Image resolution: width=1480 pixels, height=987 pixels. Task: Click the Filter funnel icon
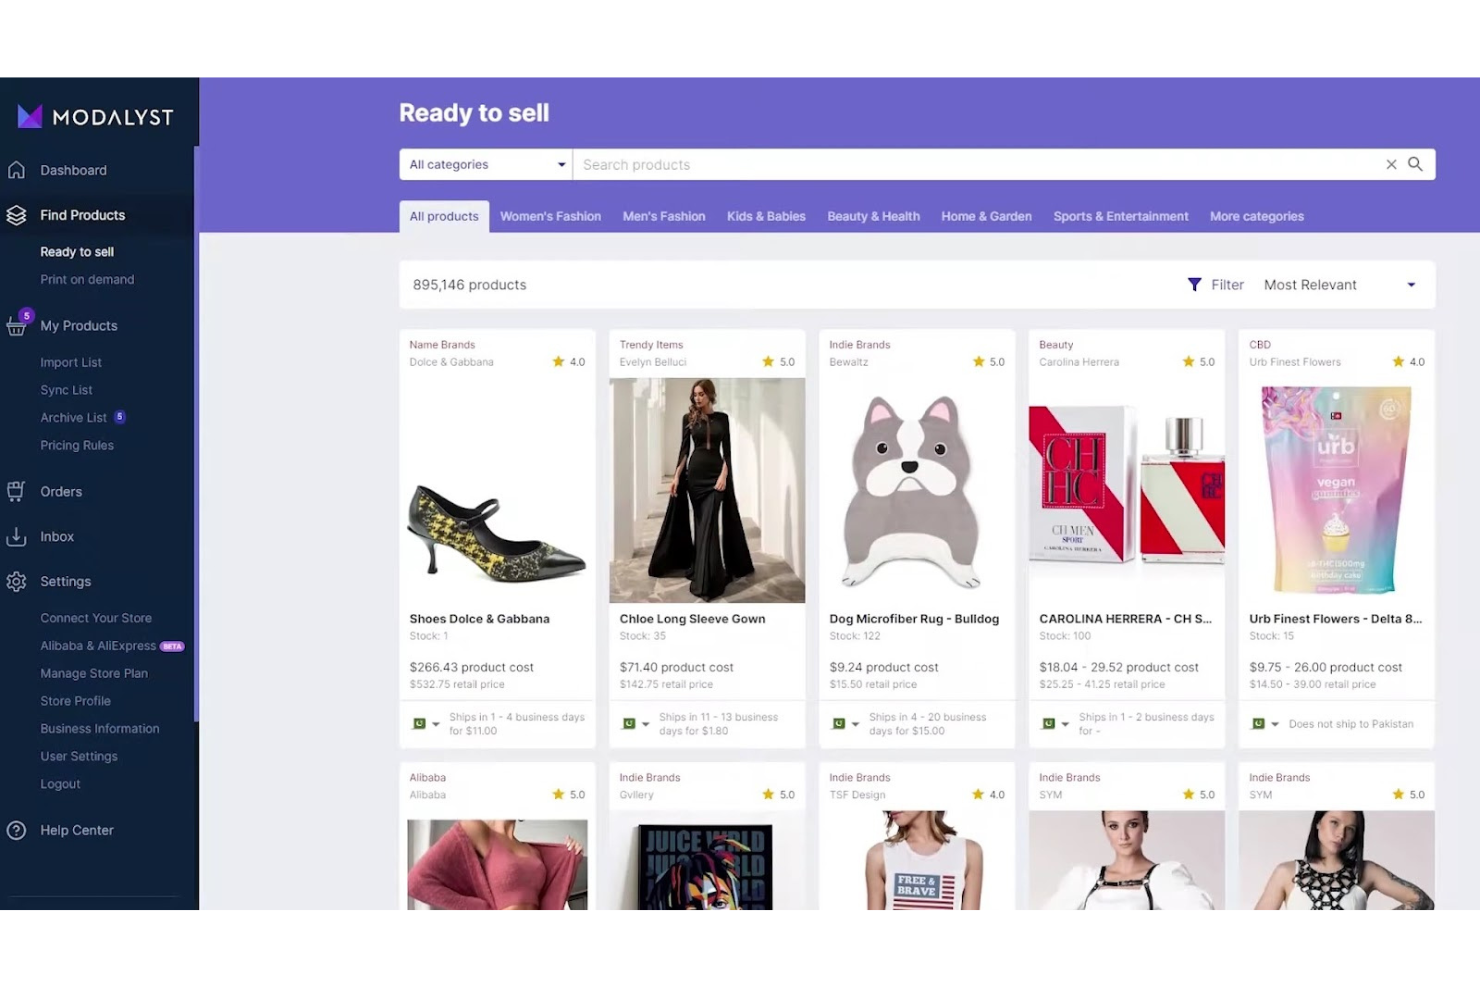(1194, 285)
